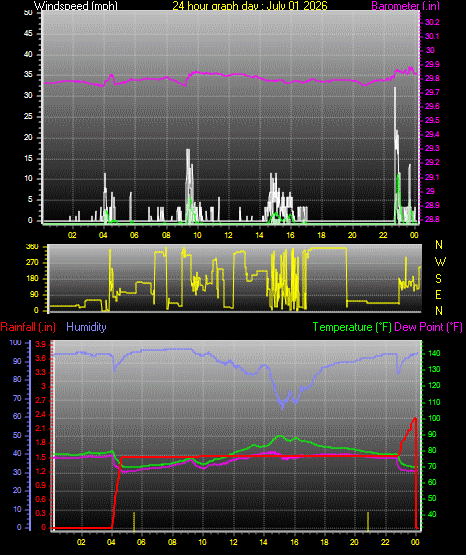The image size is (466, 555).
Task: Click the 'Windspeed (mph)' axis title
Action: (x=76, y=6)
